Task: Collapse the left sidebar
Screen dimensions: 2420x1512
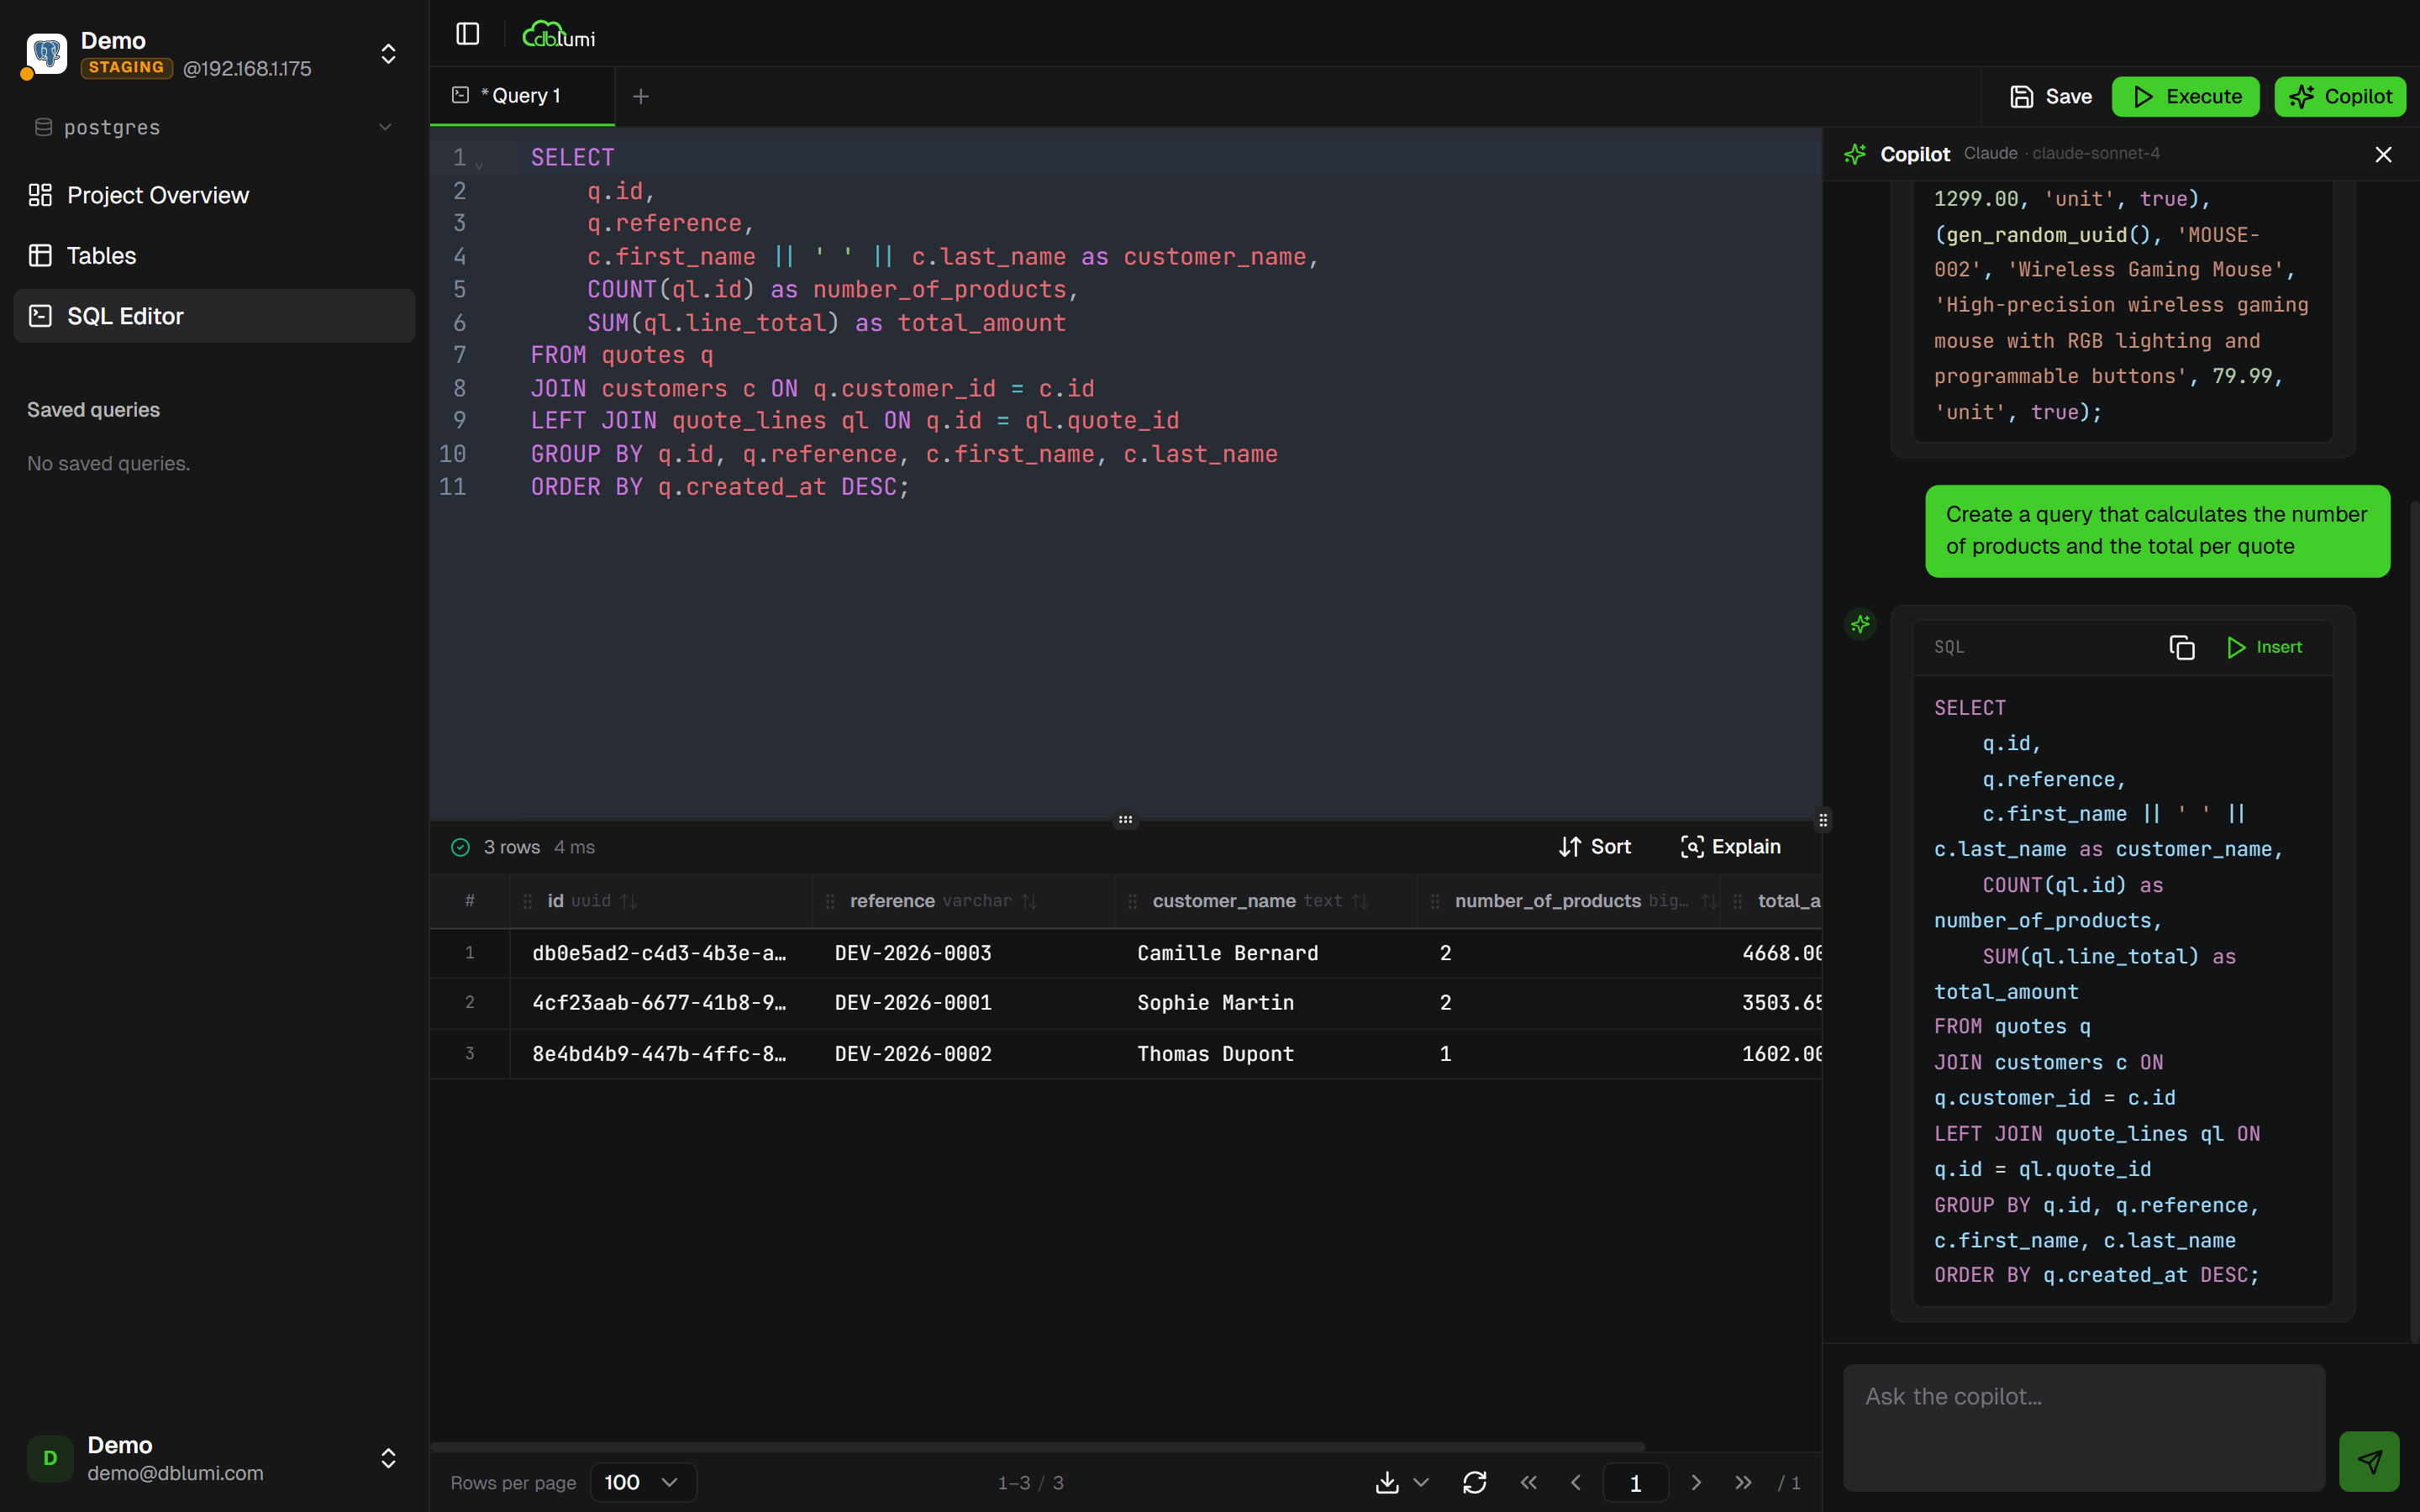Action: click(467, 33)
